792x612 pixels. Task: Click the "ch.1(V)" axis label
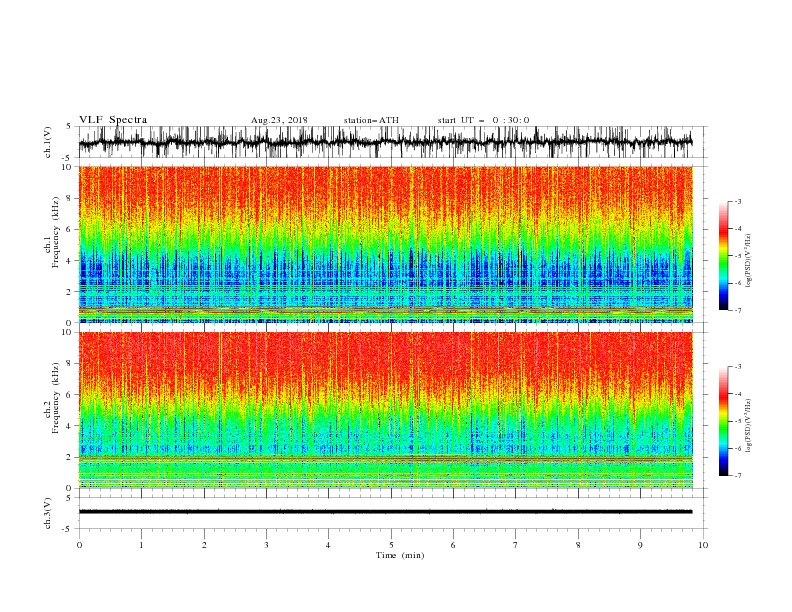48,142
